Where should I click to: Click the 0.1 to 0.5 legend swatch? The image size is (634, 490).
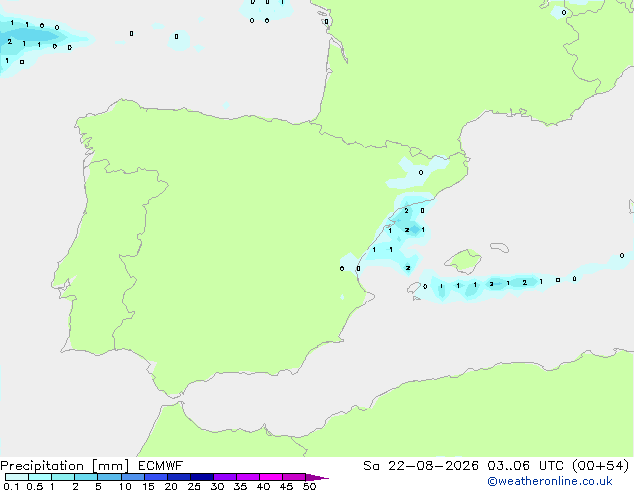pyautogui.click(x=17, y=477)
